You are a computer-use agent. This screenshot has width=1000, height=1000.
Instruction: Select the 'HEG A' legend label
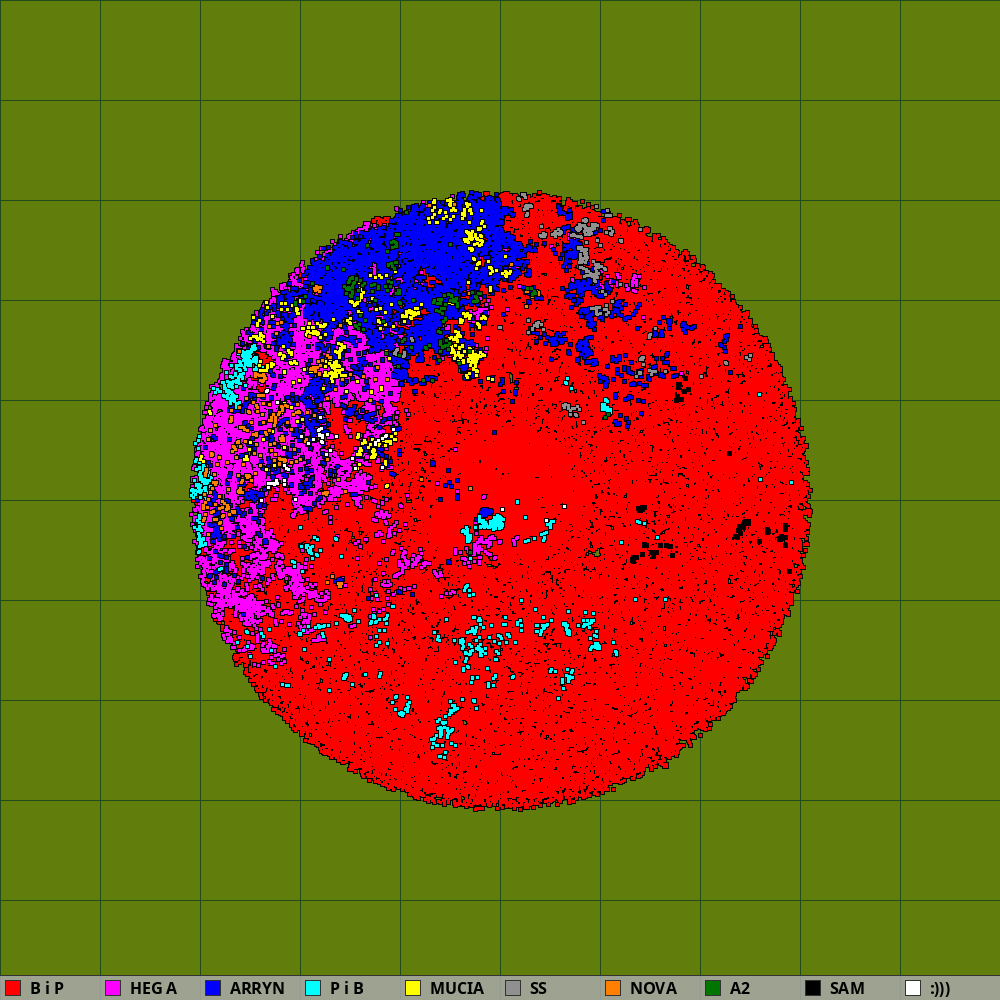click(153, 988)
